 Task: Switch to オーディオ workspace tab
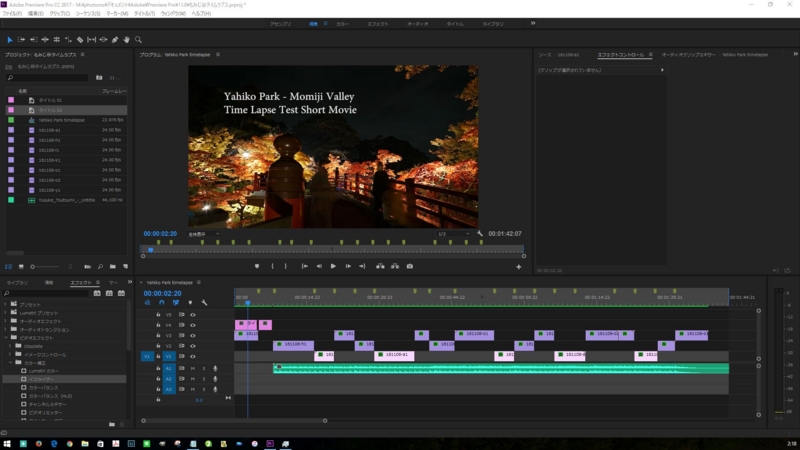coord(417,24)
